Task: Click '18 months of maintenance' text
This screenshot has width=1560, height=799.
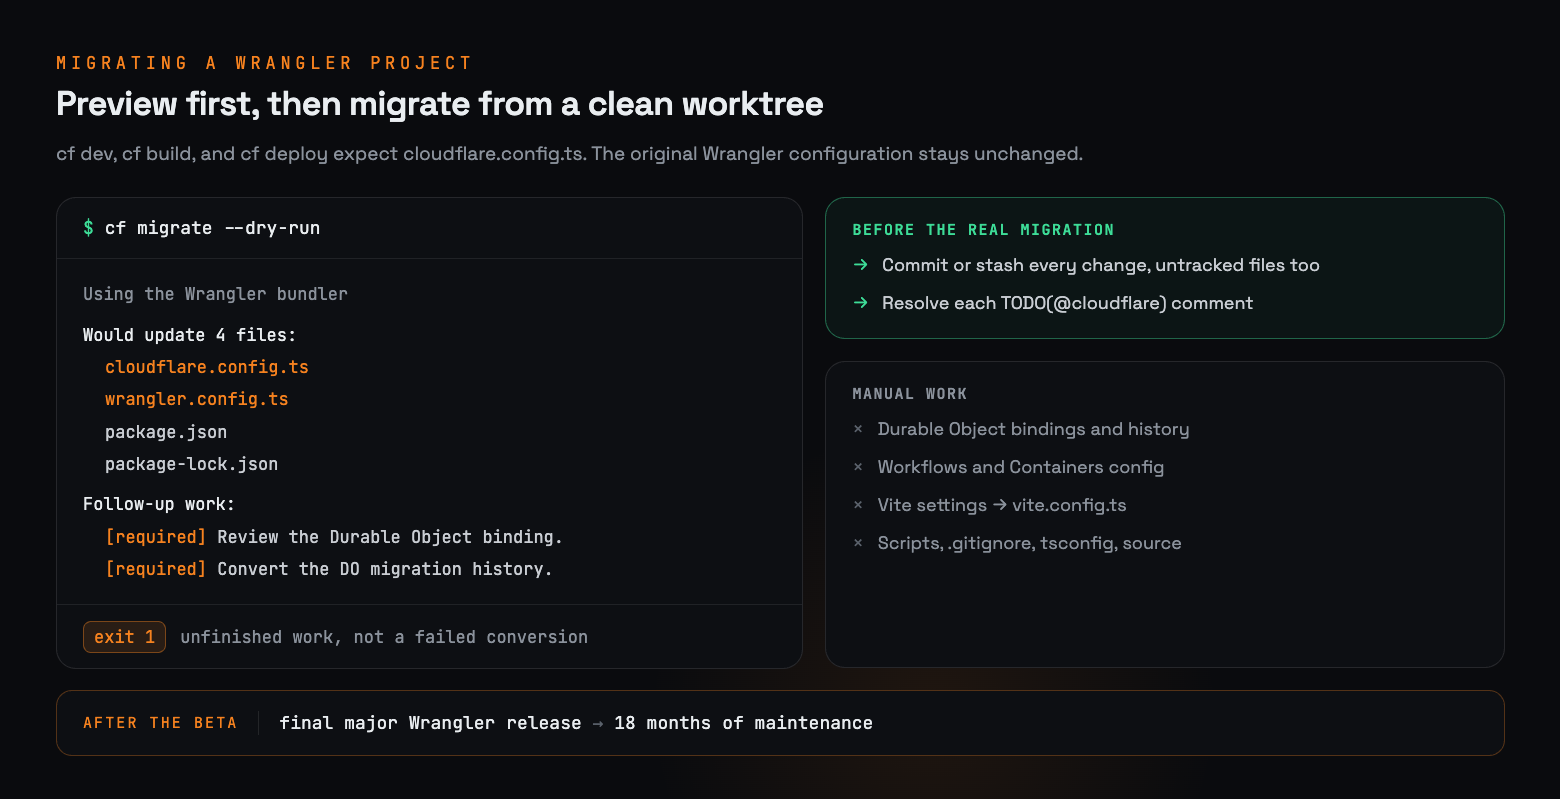Action: coord(743,723)
